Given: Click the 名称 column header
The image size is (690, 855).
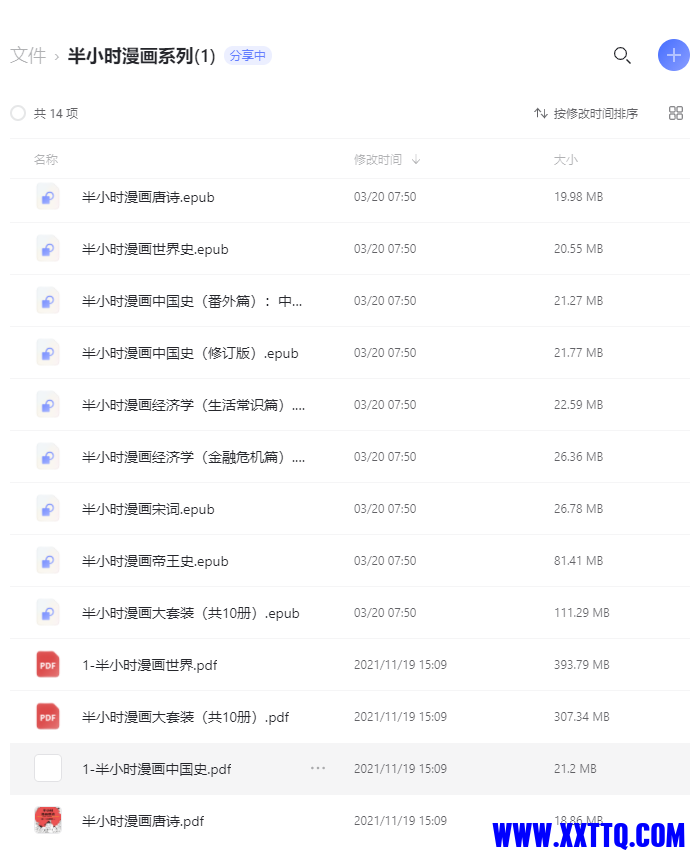Looking at the screenshot, I should coord(46,159).
